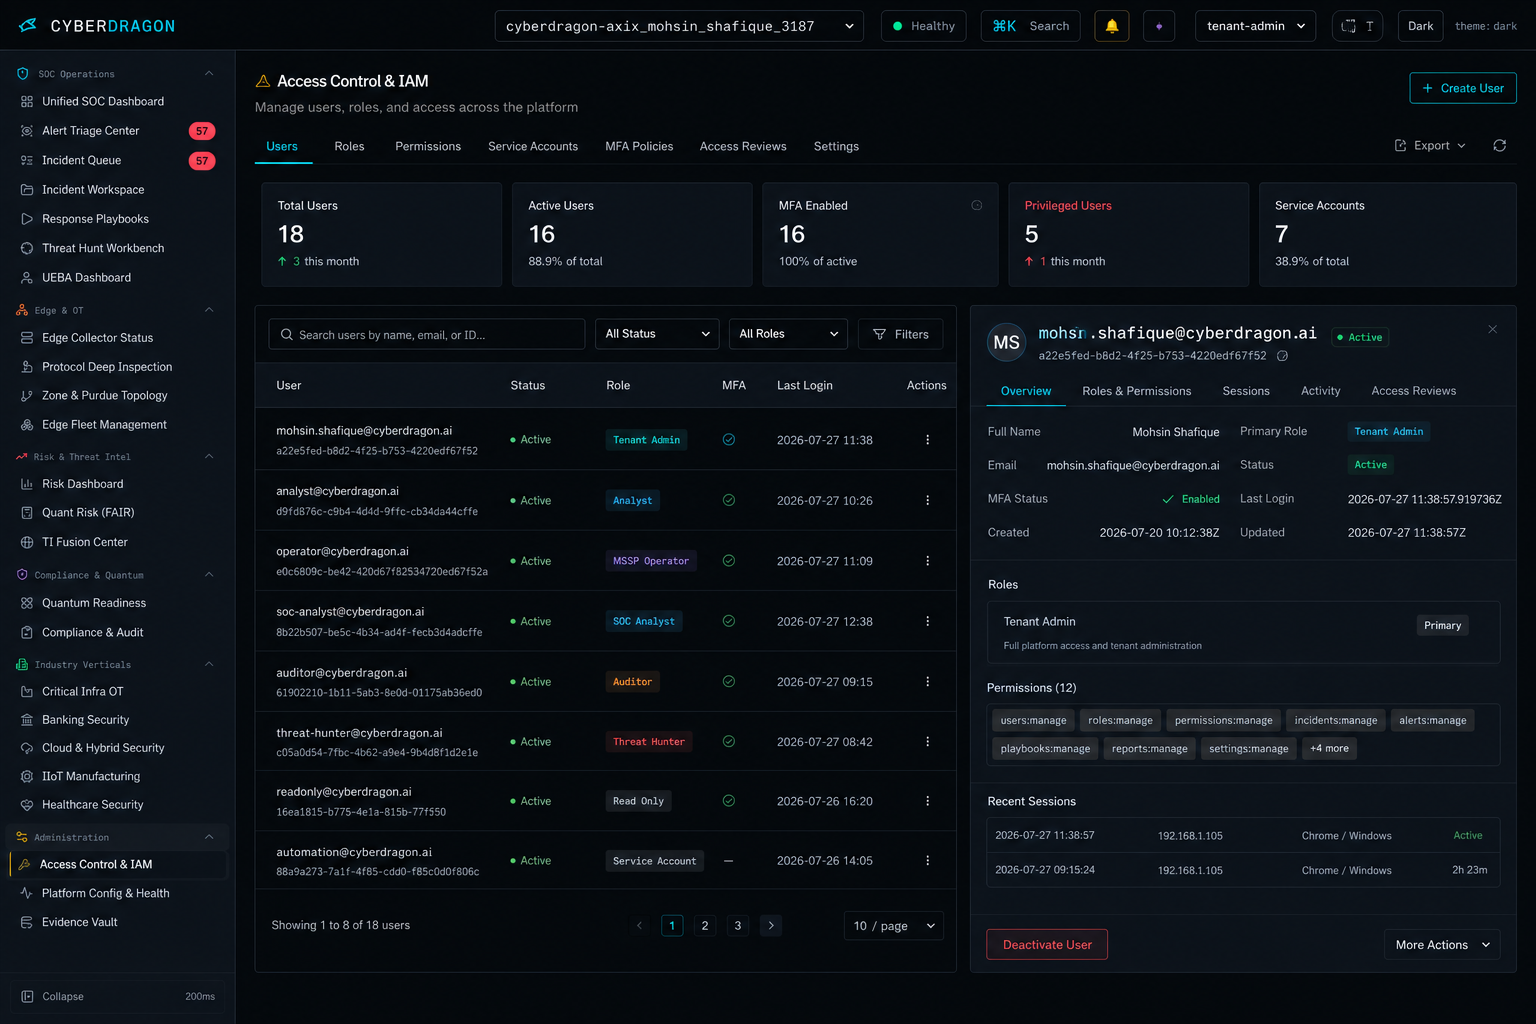Image resolution: width=1536 pixels, height=1024 pixels.
Task: Open All Roles filter dropdown
Action: (788, 334)
